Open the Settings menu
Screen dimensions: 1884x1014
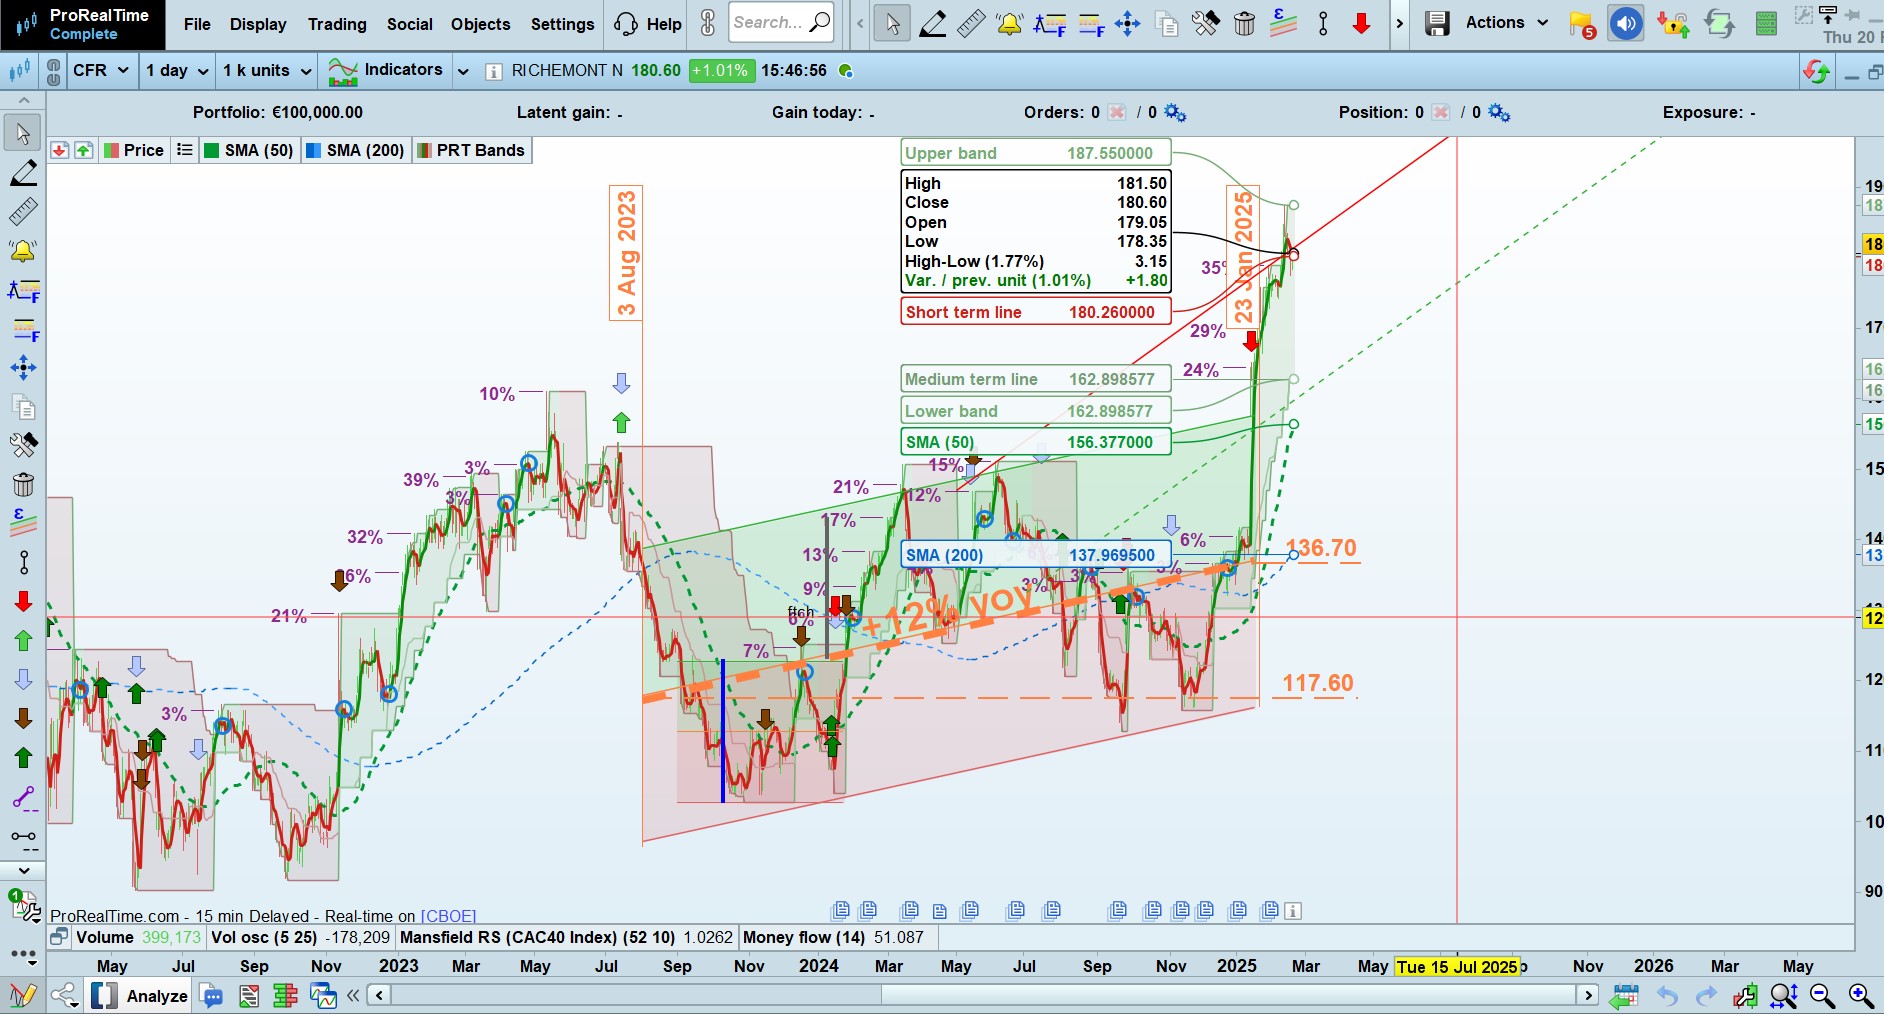pyautogui.click(x=563, y=24)
